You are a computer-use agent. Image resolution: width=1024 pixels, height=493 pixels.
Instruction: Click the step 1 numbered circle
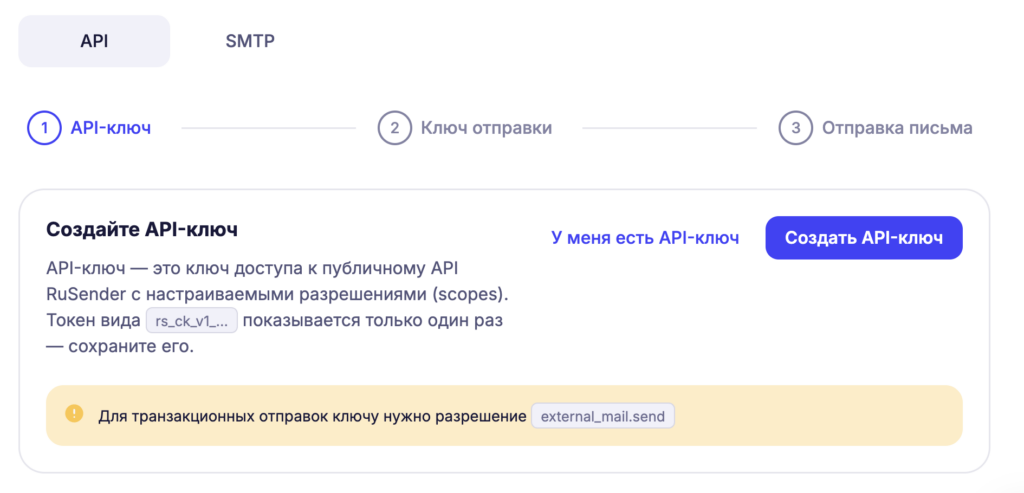pyautogui.click(x=44, y=128)
